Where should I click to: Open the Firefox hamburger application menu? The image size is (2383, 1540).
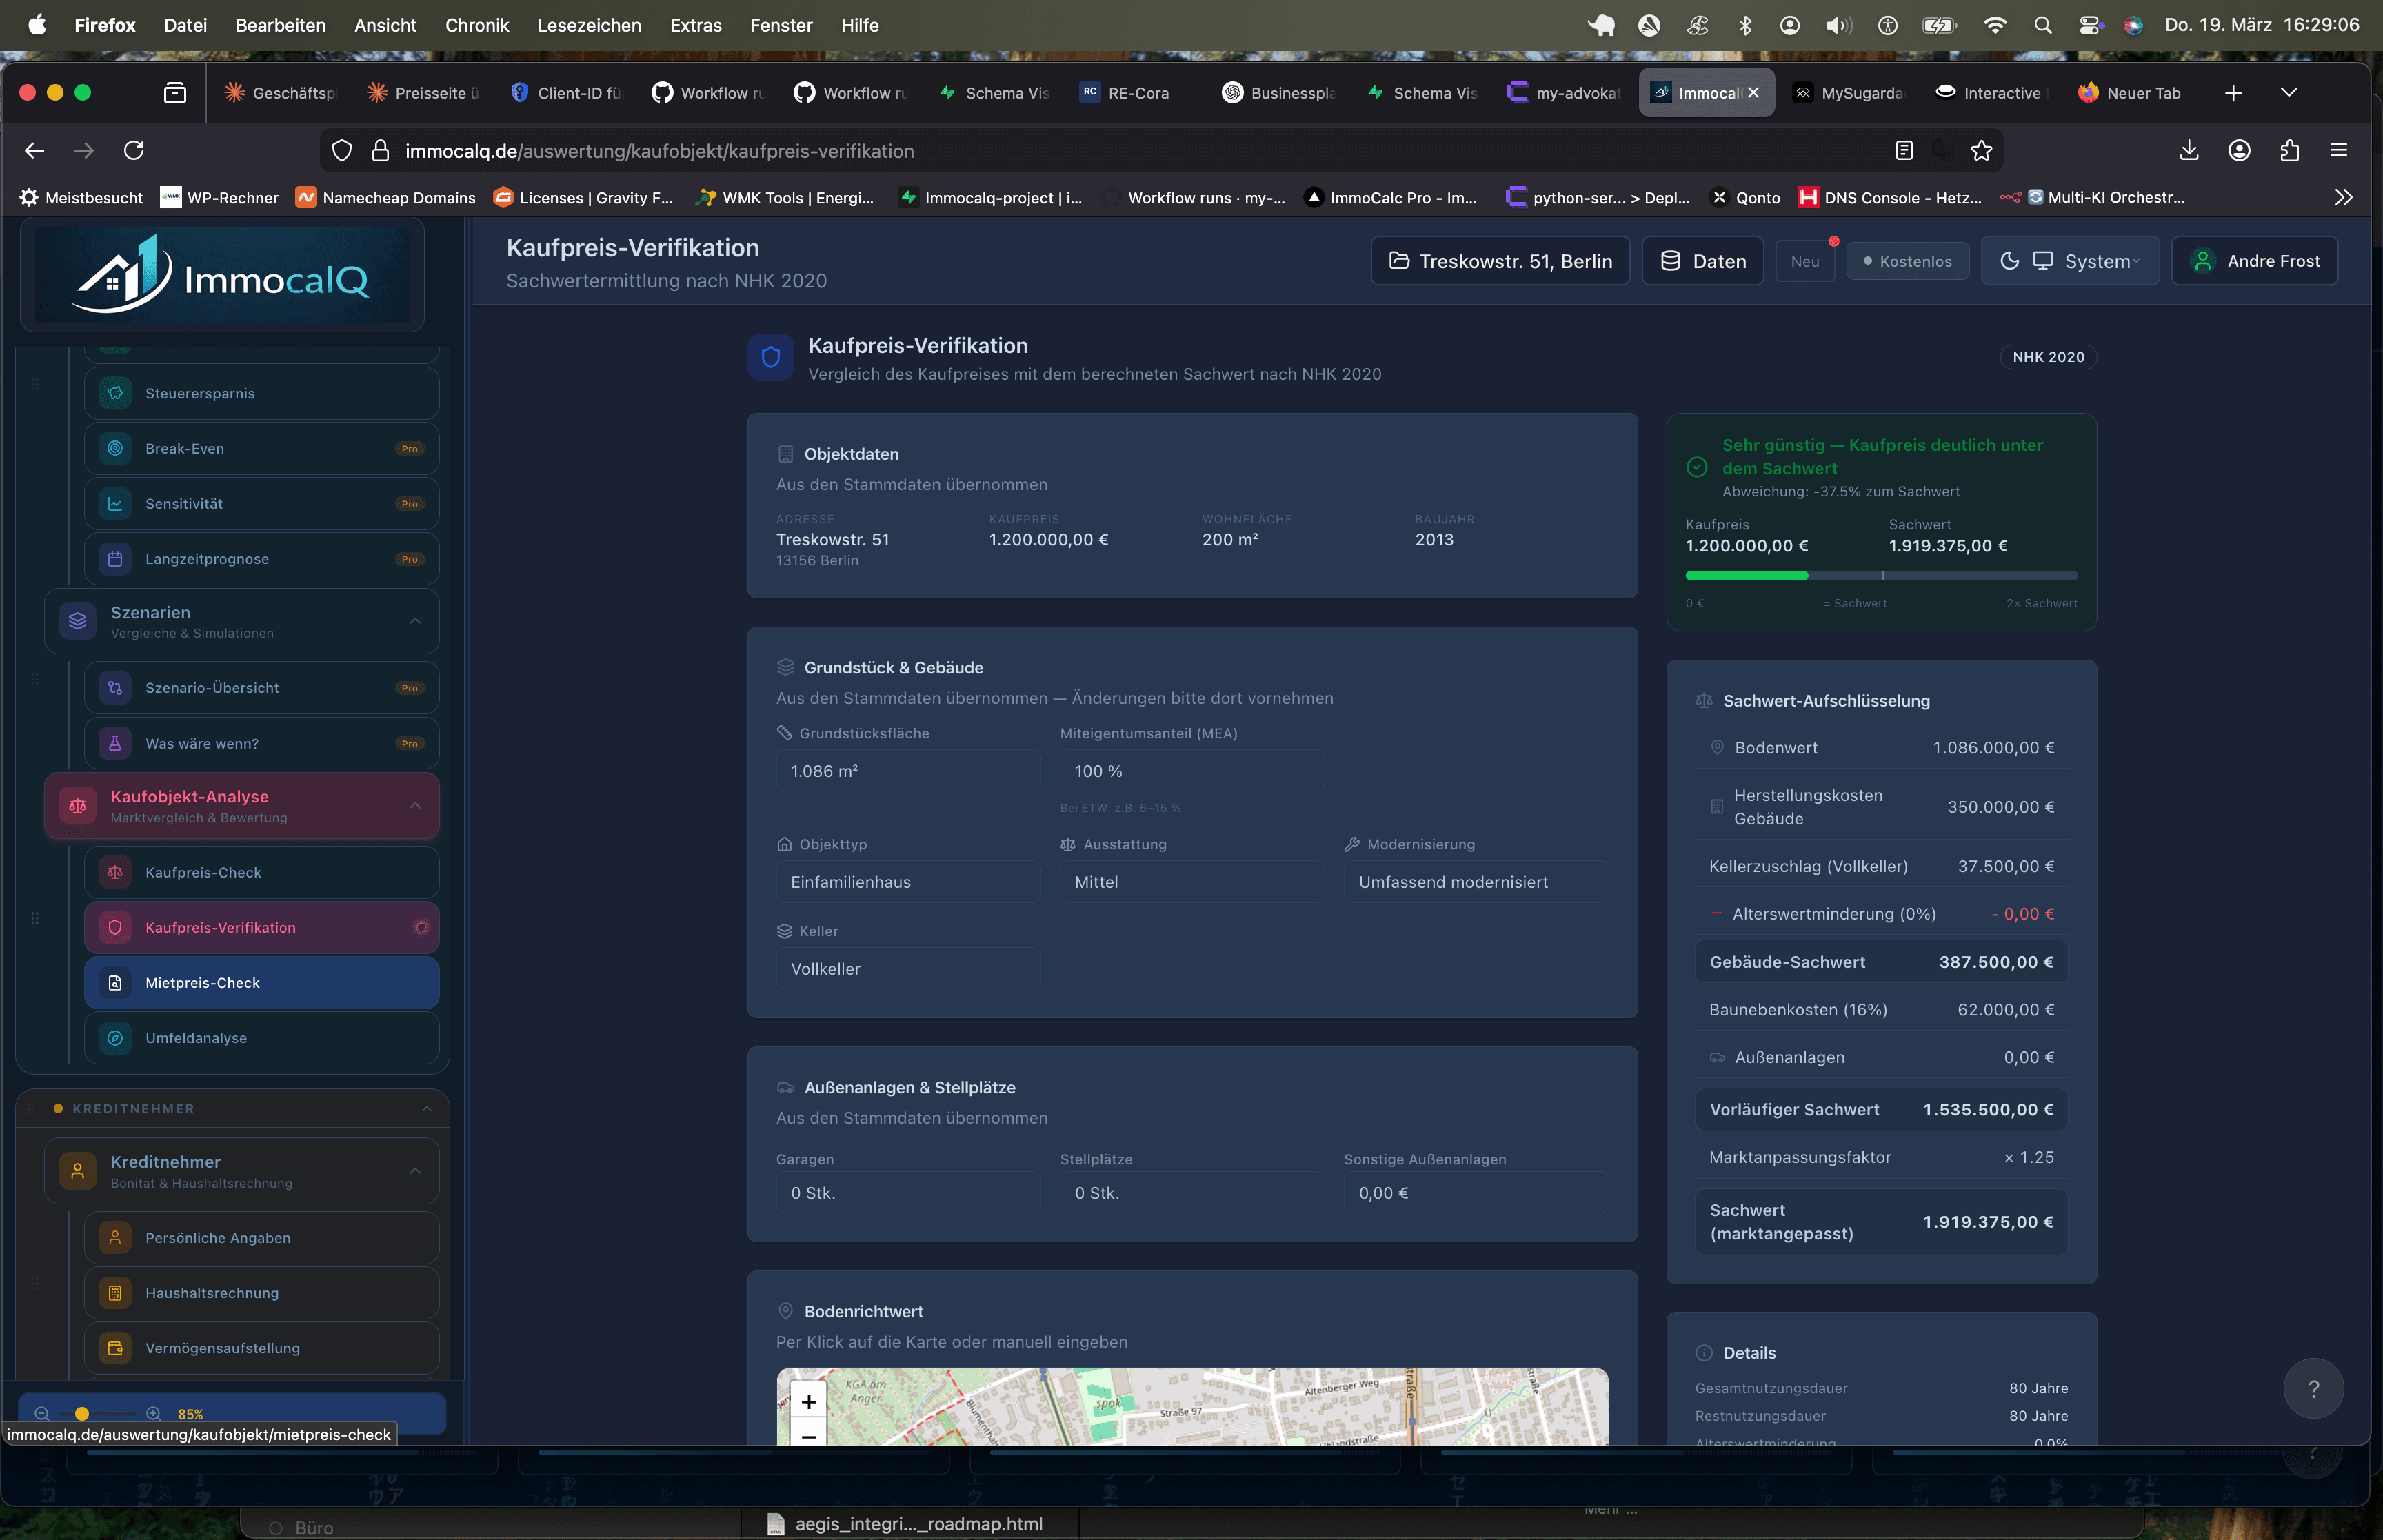2338,150
